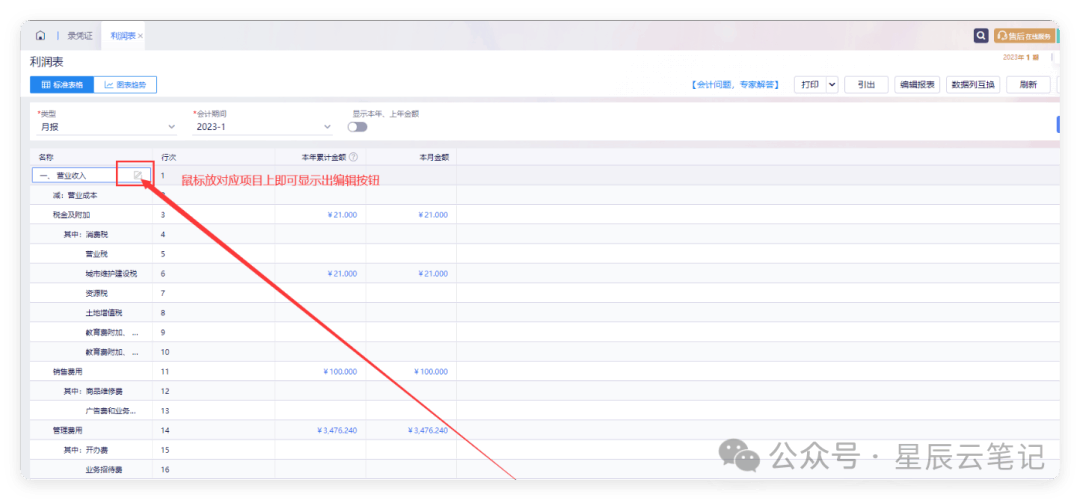Click the edit pencil icon beside 营业收入
1080x500 pixels.
(138, 175)
